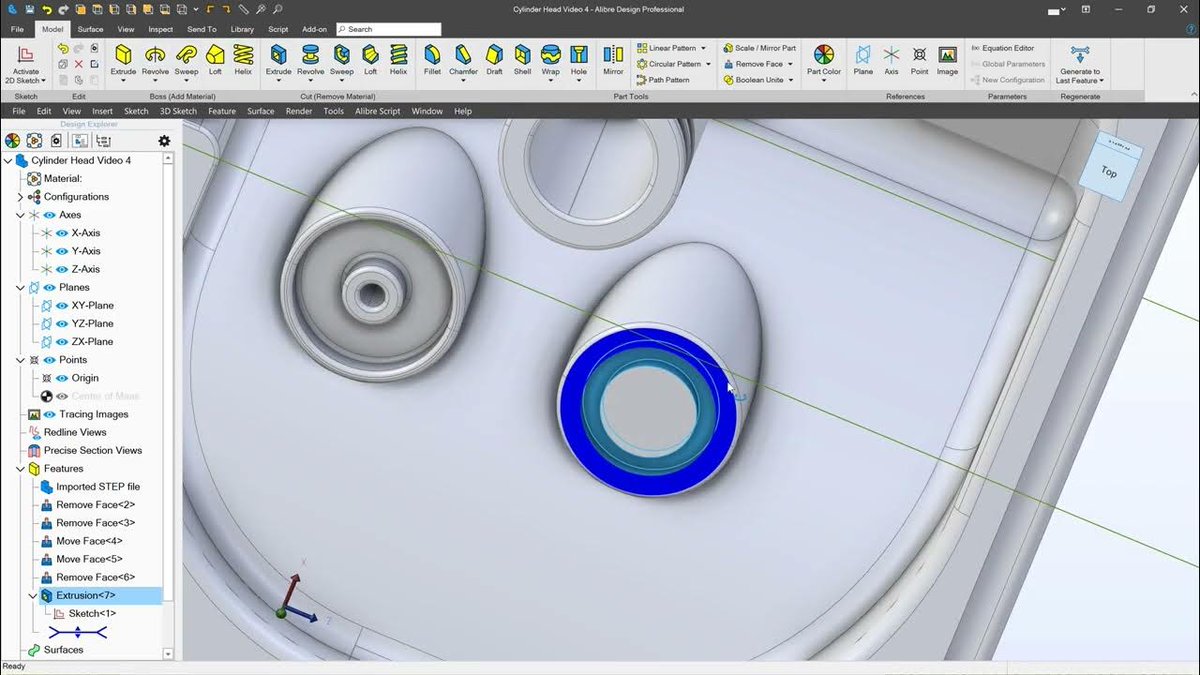Viewport: 1200px width, 675px height.
Task: Insert a reference Point
Action: (919, 60)
